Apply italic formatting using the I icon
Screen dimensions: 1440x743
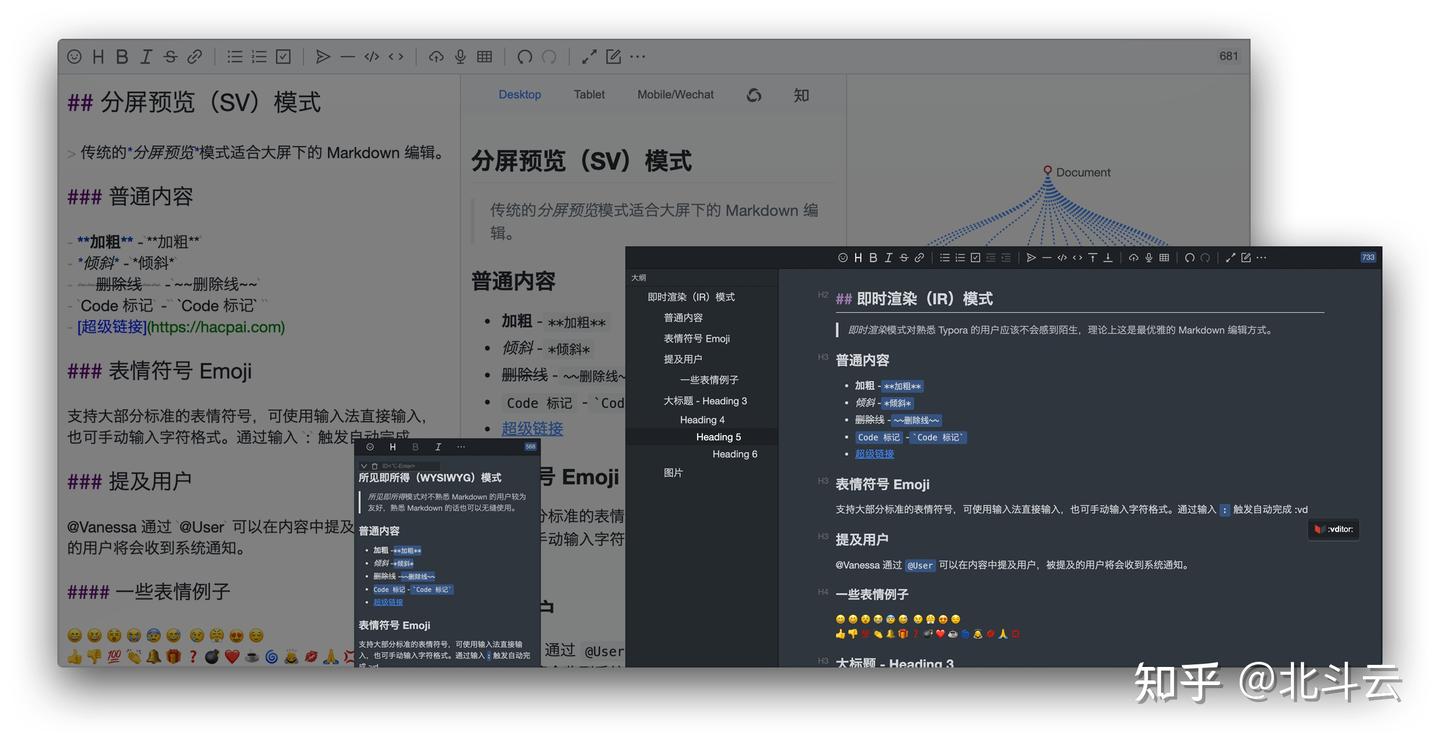pos(145,56)
